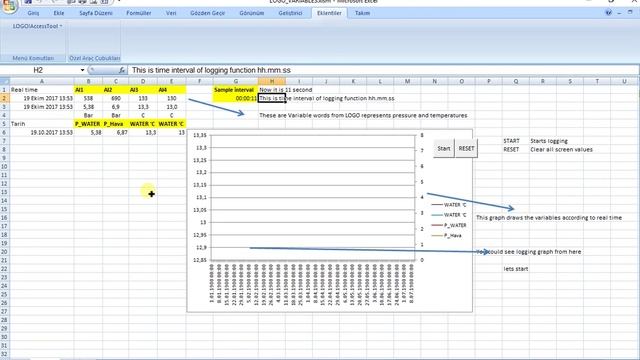The width and height of the screenshot is (640, 360).
Task: Select the 'Starts logging' cell
Action: tap(549, 141)
